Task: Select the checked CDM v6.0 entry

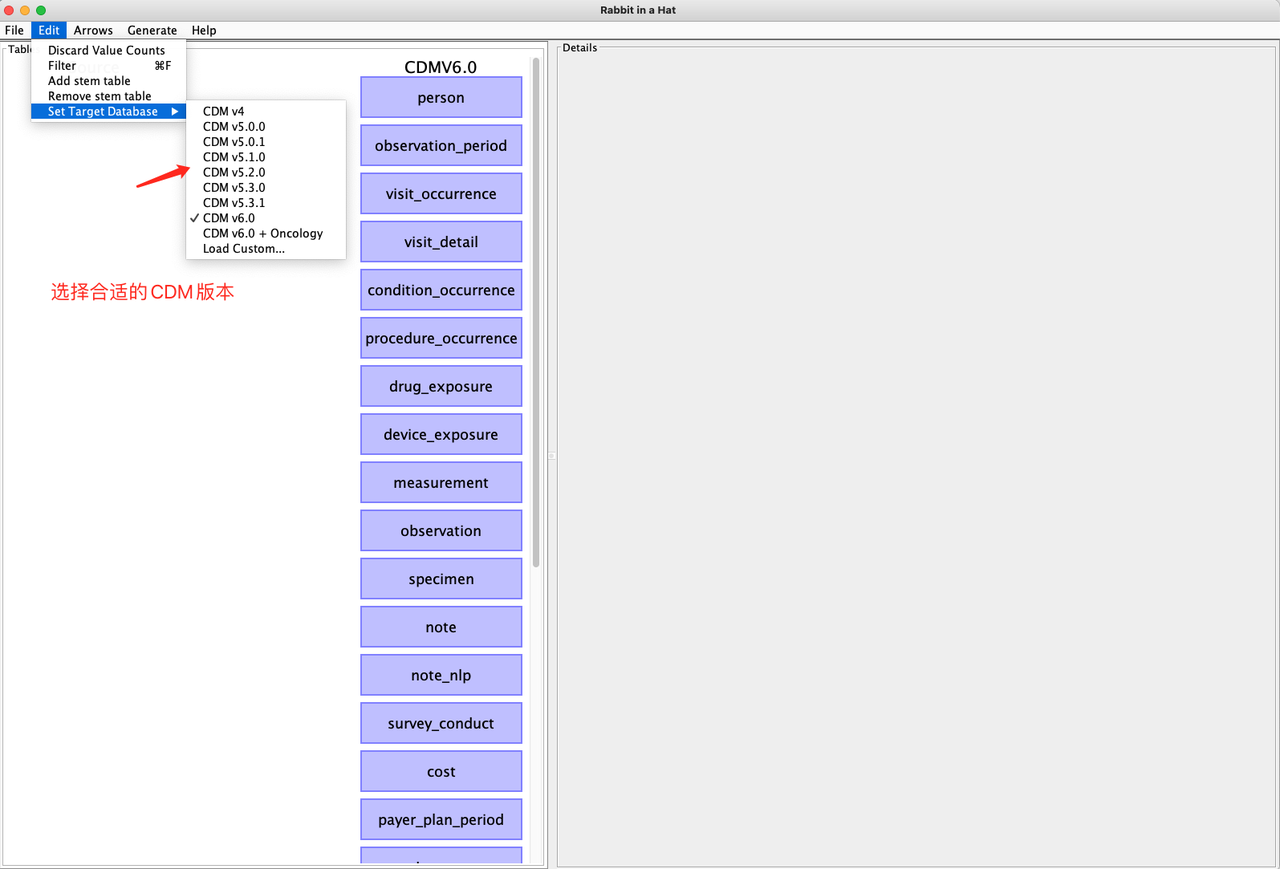Action: pyautogui.click(x=229, y=217)
